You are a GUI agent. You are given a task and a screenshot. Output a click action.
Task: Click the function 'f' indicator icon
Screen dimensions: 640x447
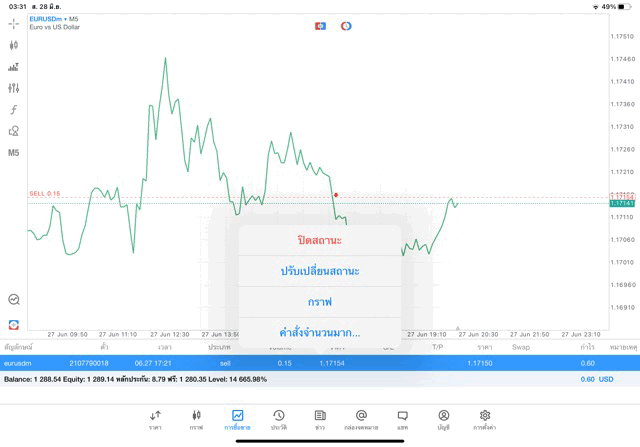(14, 110)
